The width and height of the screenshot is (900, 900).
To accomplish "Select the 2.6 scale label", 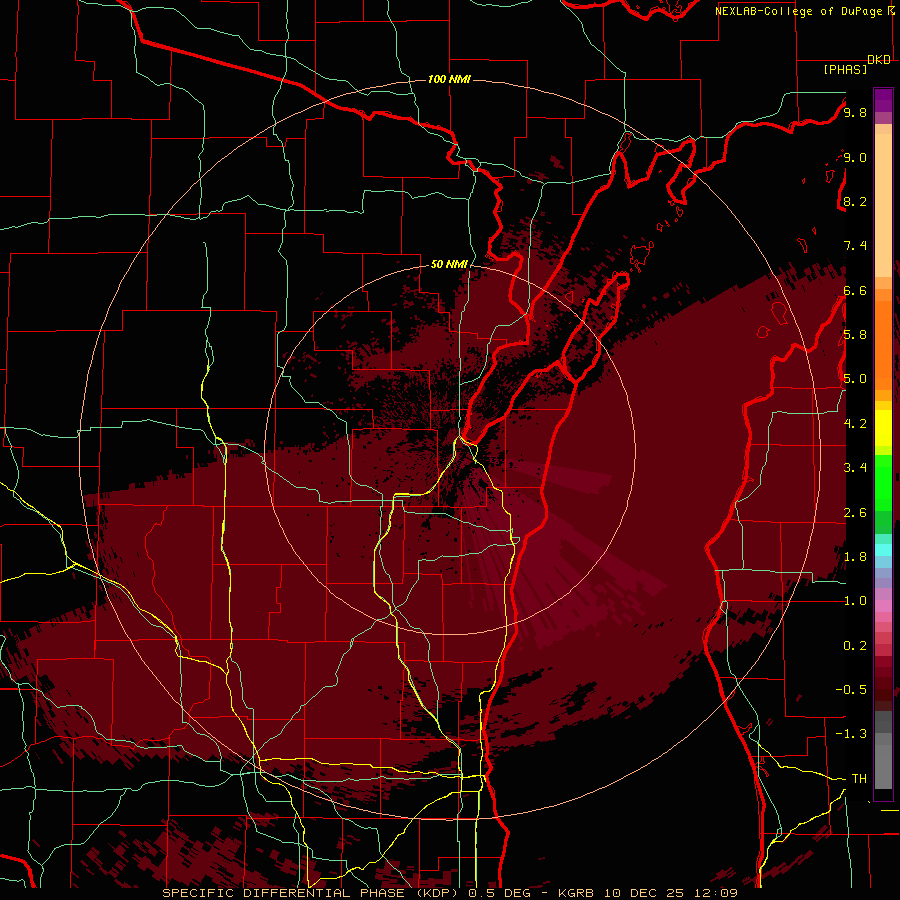I will (x=855, y=513).
